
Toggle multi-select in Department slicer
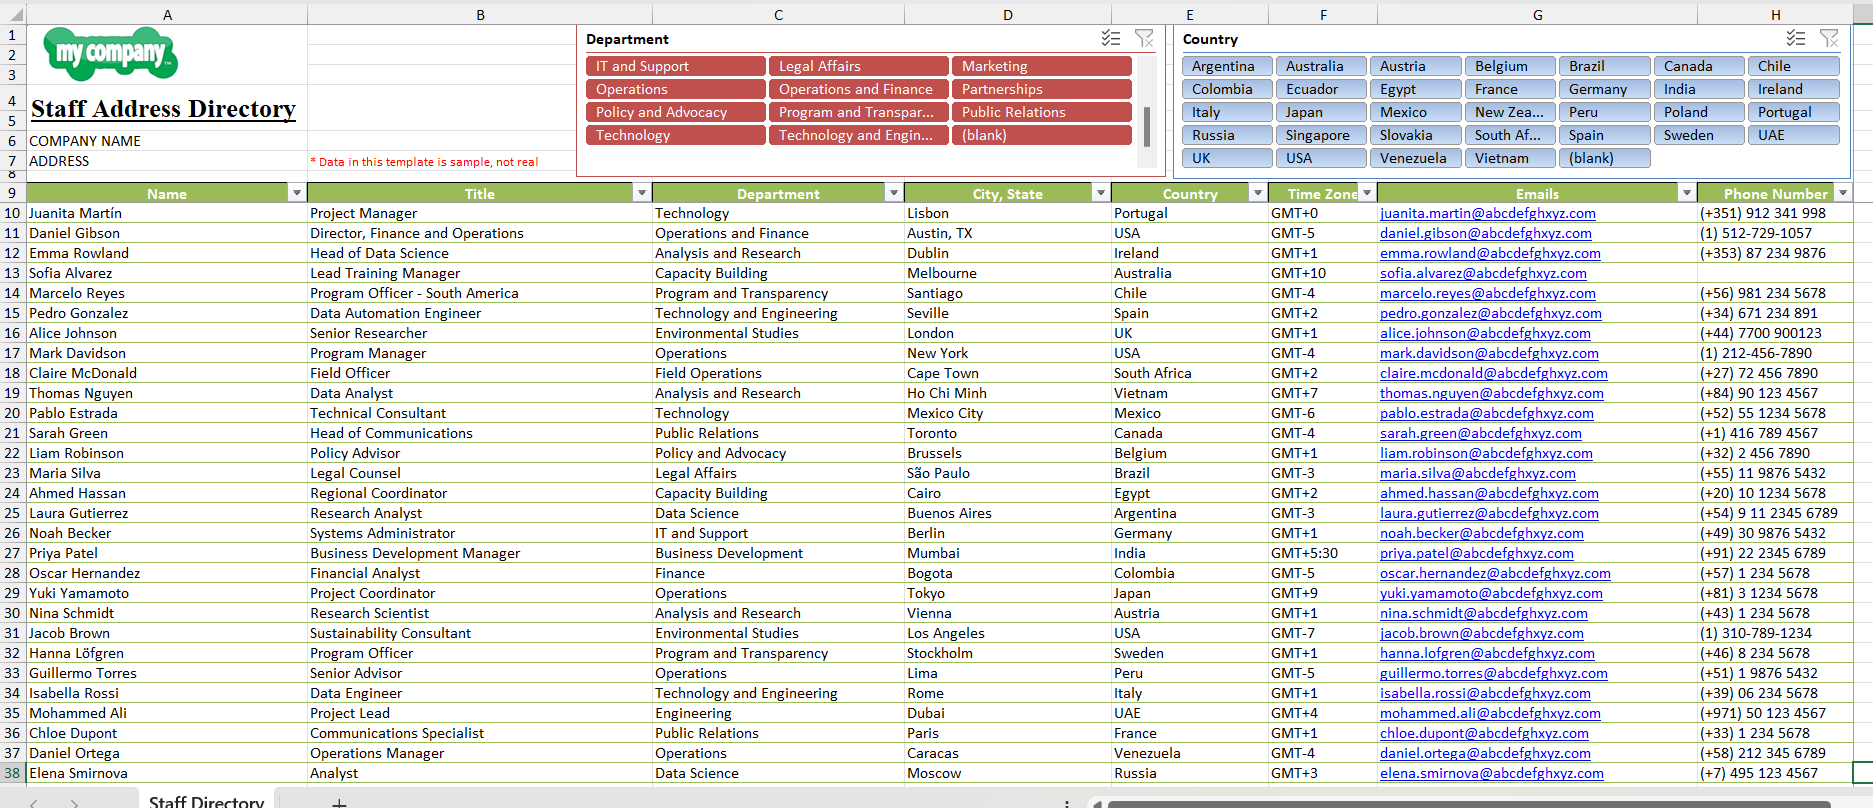click(1111, 38)
